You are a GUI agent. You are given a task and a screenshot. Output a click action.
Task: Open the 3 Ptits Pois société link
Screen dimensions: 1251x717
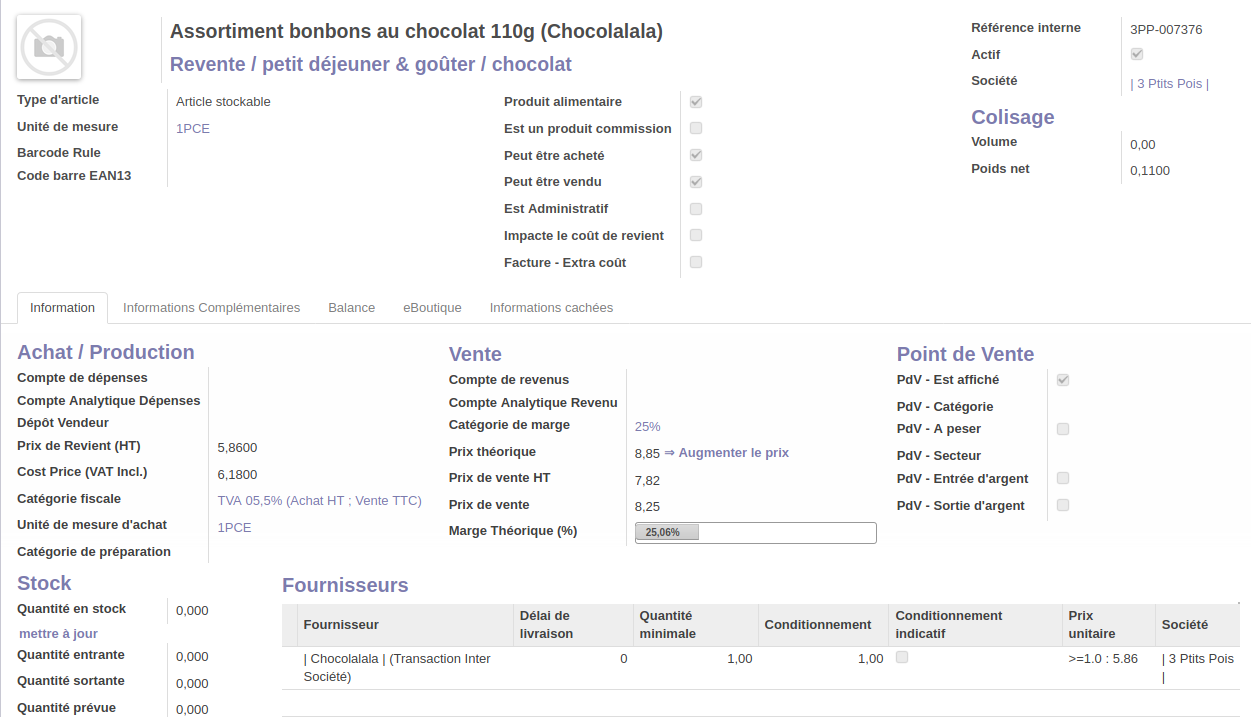pyautogui.click(x=1169, y=84)
